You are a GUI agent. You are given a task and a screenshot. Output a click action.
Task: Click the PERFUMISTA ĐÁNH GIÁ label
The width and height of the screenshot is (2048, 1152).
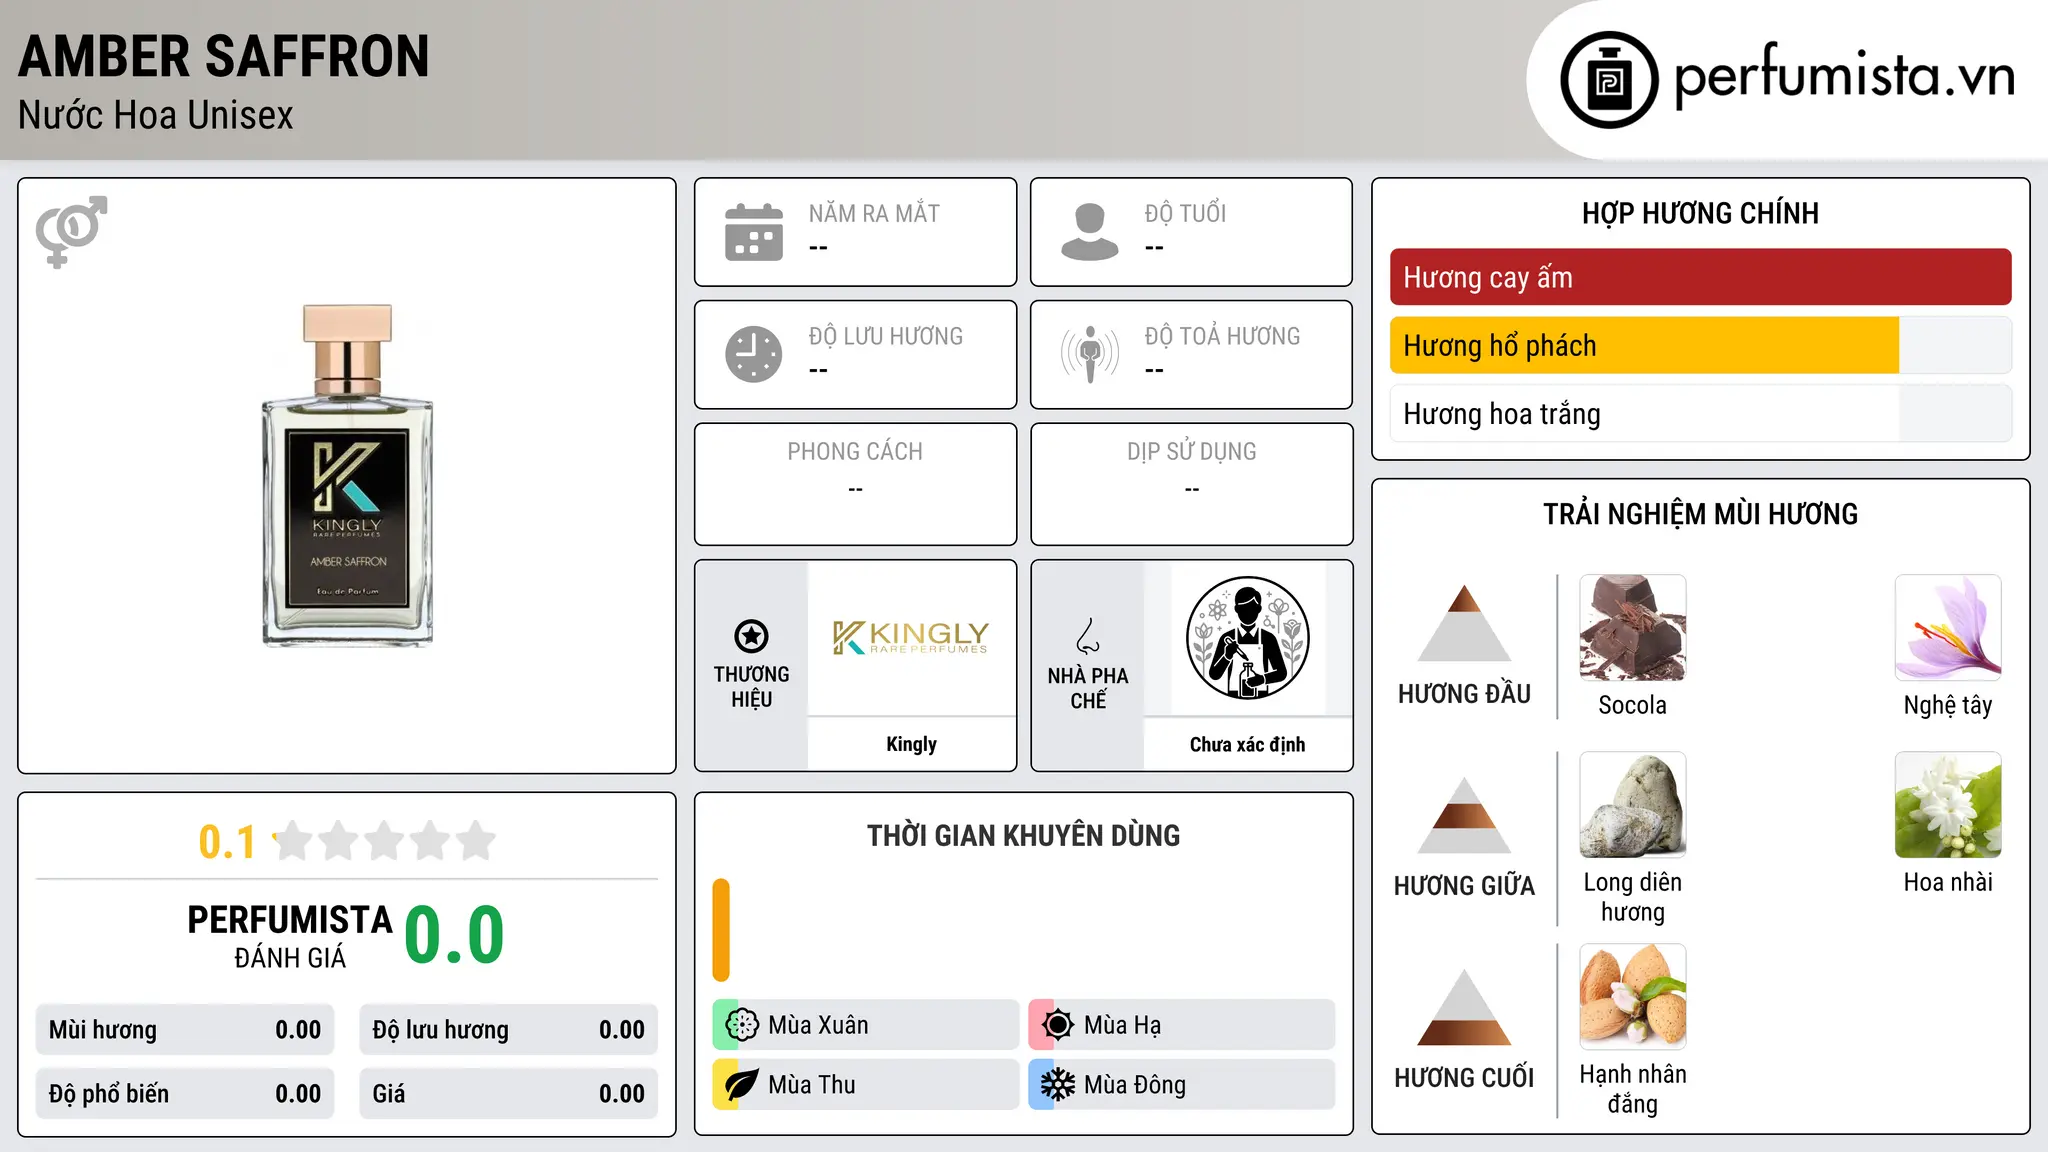point(290,936)
